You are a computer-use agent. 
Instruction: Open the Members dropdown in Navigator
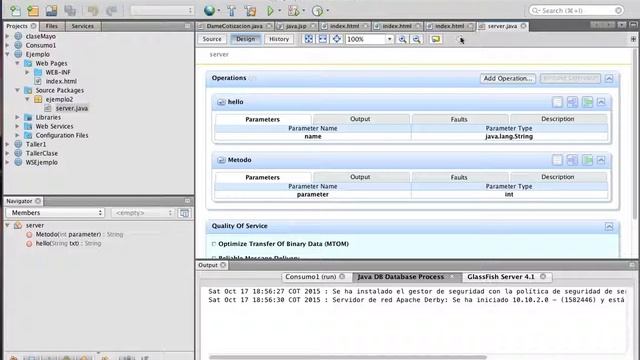(x=56, y=213)
